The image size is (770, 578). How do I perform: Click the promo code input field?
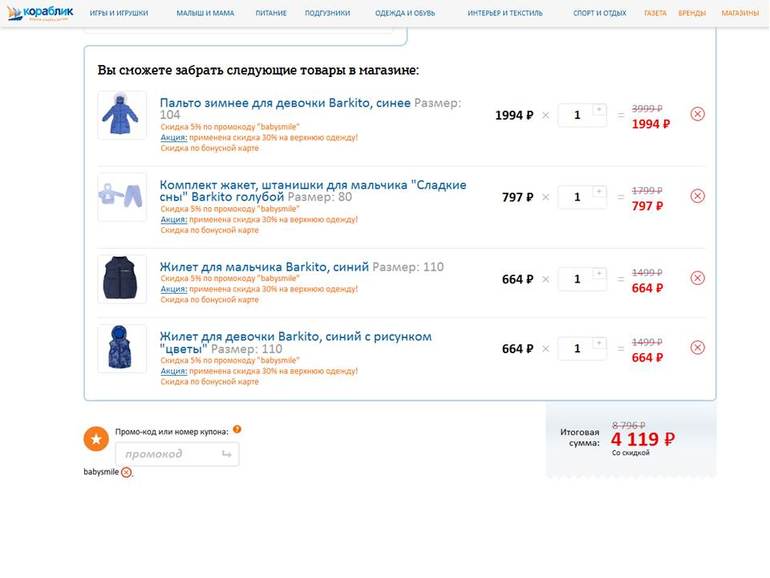168,454
